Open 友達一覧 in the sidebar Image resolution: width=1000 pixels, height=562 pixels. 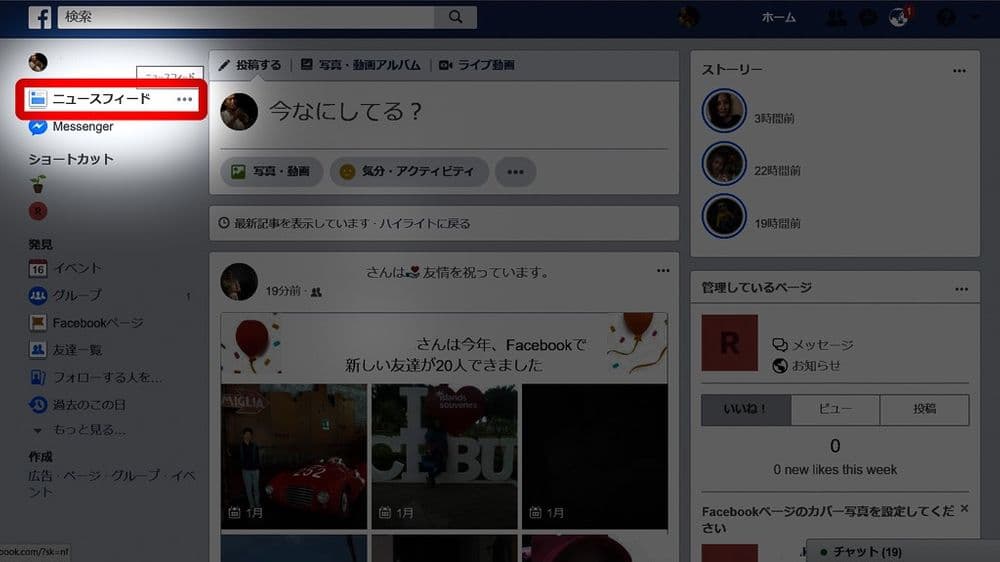point(76,350)
